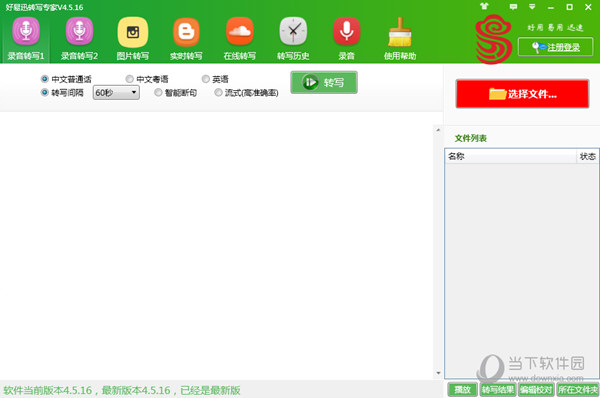This screenshot has height=398, width=600.
Task: Start 录音 red microphone recorder
Action: (347, 39)
